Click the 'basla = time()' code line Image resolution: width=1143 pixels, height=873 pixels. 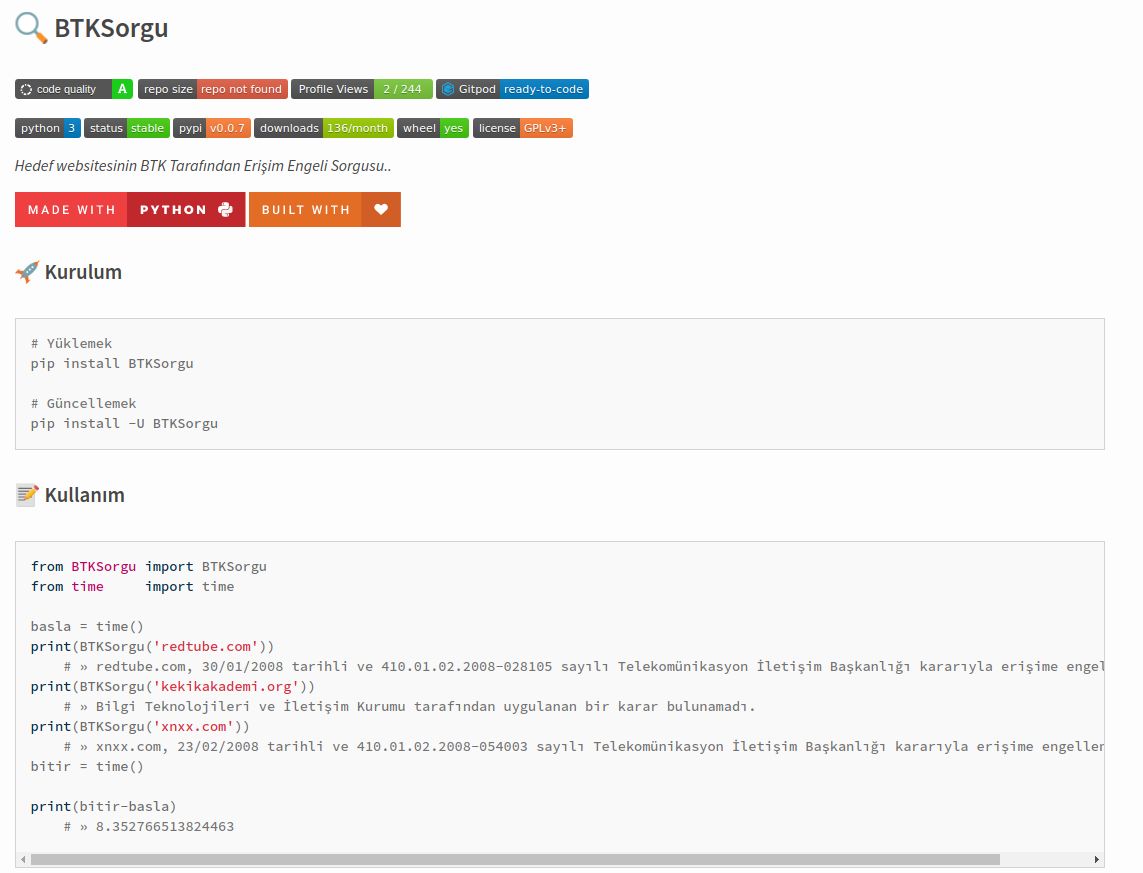pyautogui.click(x=87, y=626)
